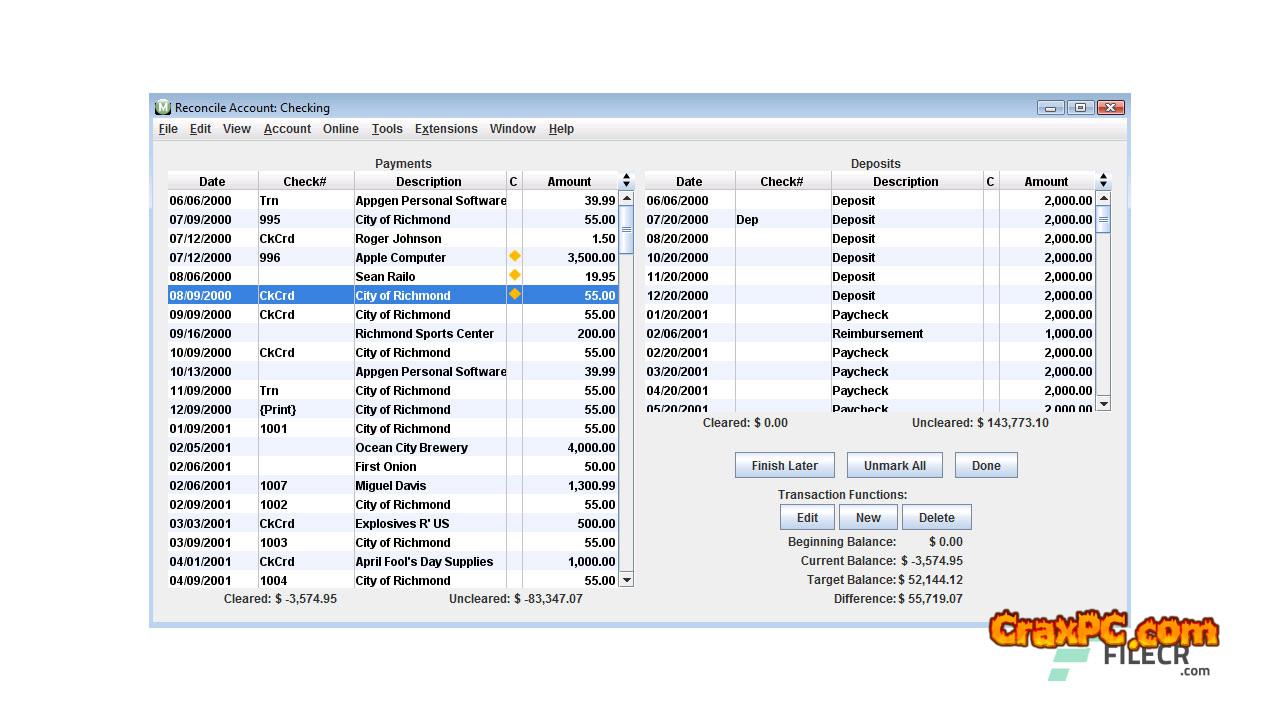Expand the File menu

click(168, 129)
